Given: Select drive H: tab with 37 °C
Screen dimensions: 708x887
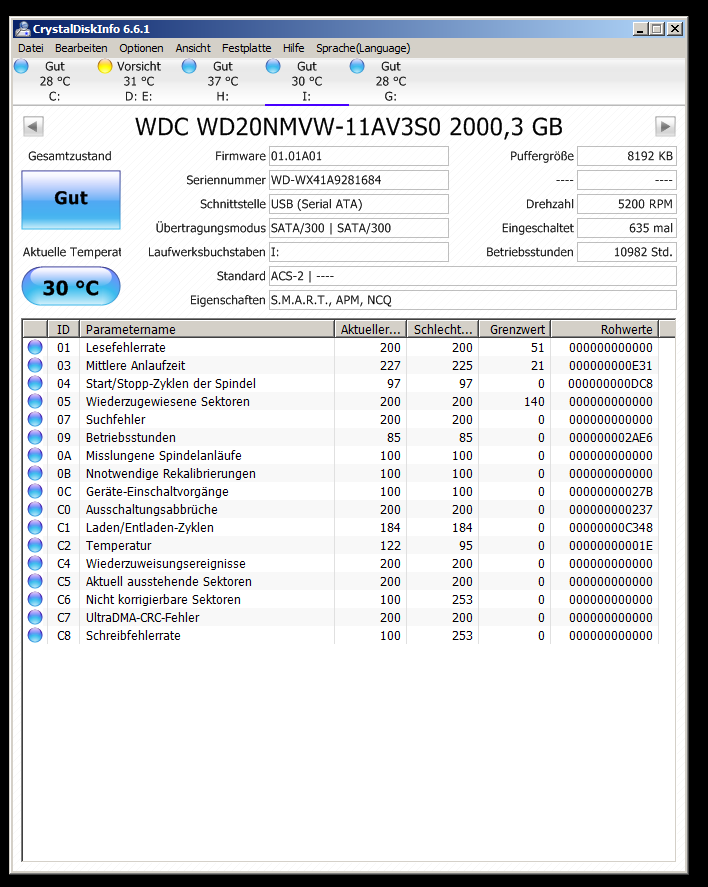Looking at the screenshot, I should point(223,81).
